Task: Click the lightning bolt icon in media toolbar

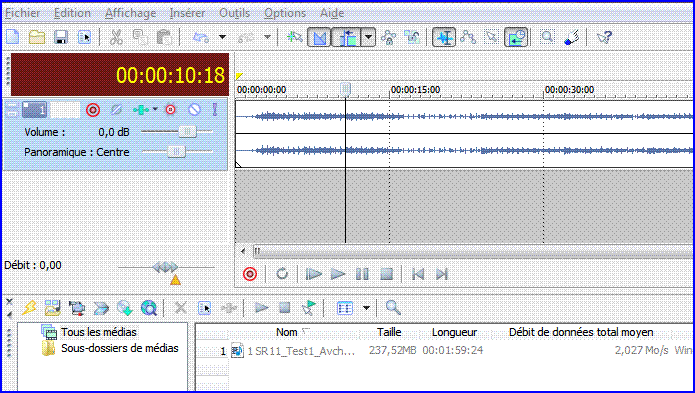Action: point(29,307)
